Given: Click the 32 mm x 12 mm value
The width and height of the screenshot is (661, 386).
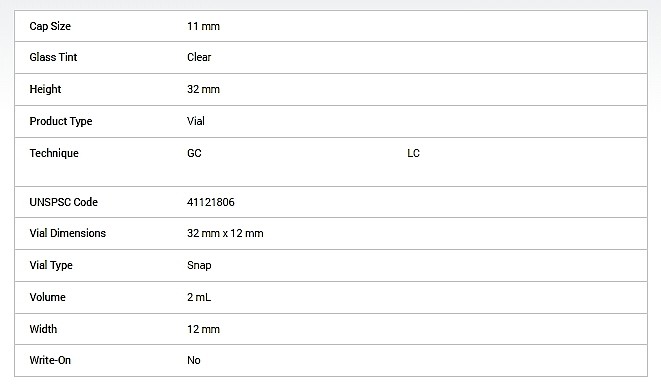Looking at the screenshot, I should coord(225,233).
